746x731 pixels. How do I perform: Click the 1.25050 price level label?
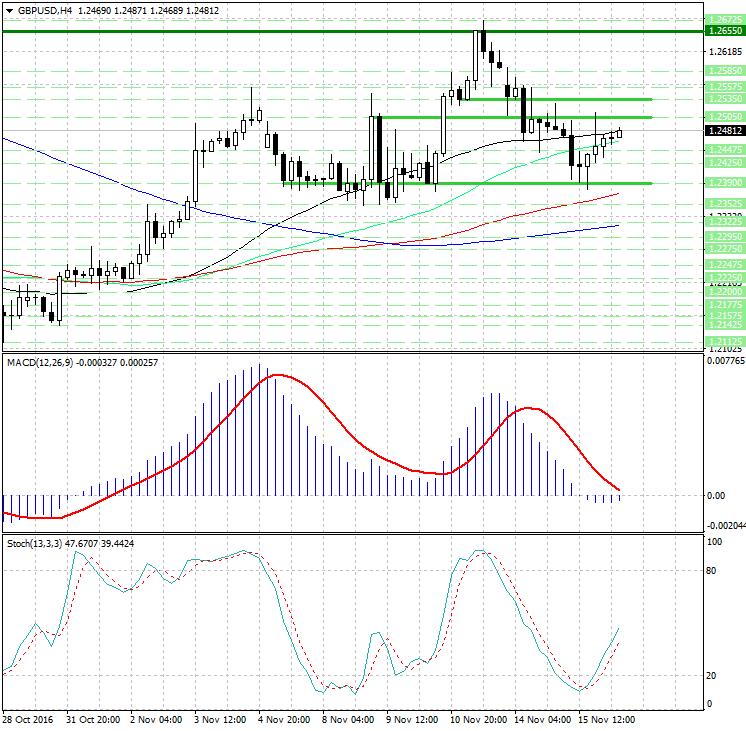coord(724,117)
